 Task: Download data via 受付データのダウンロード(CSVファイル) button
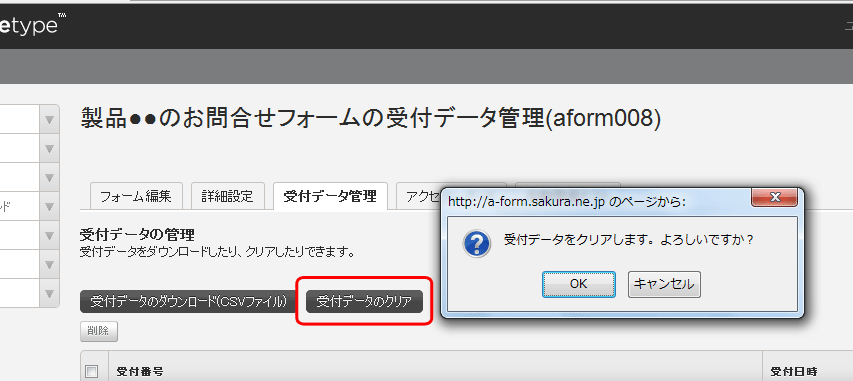coord(188,302)
